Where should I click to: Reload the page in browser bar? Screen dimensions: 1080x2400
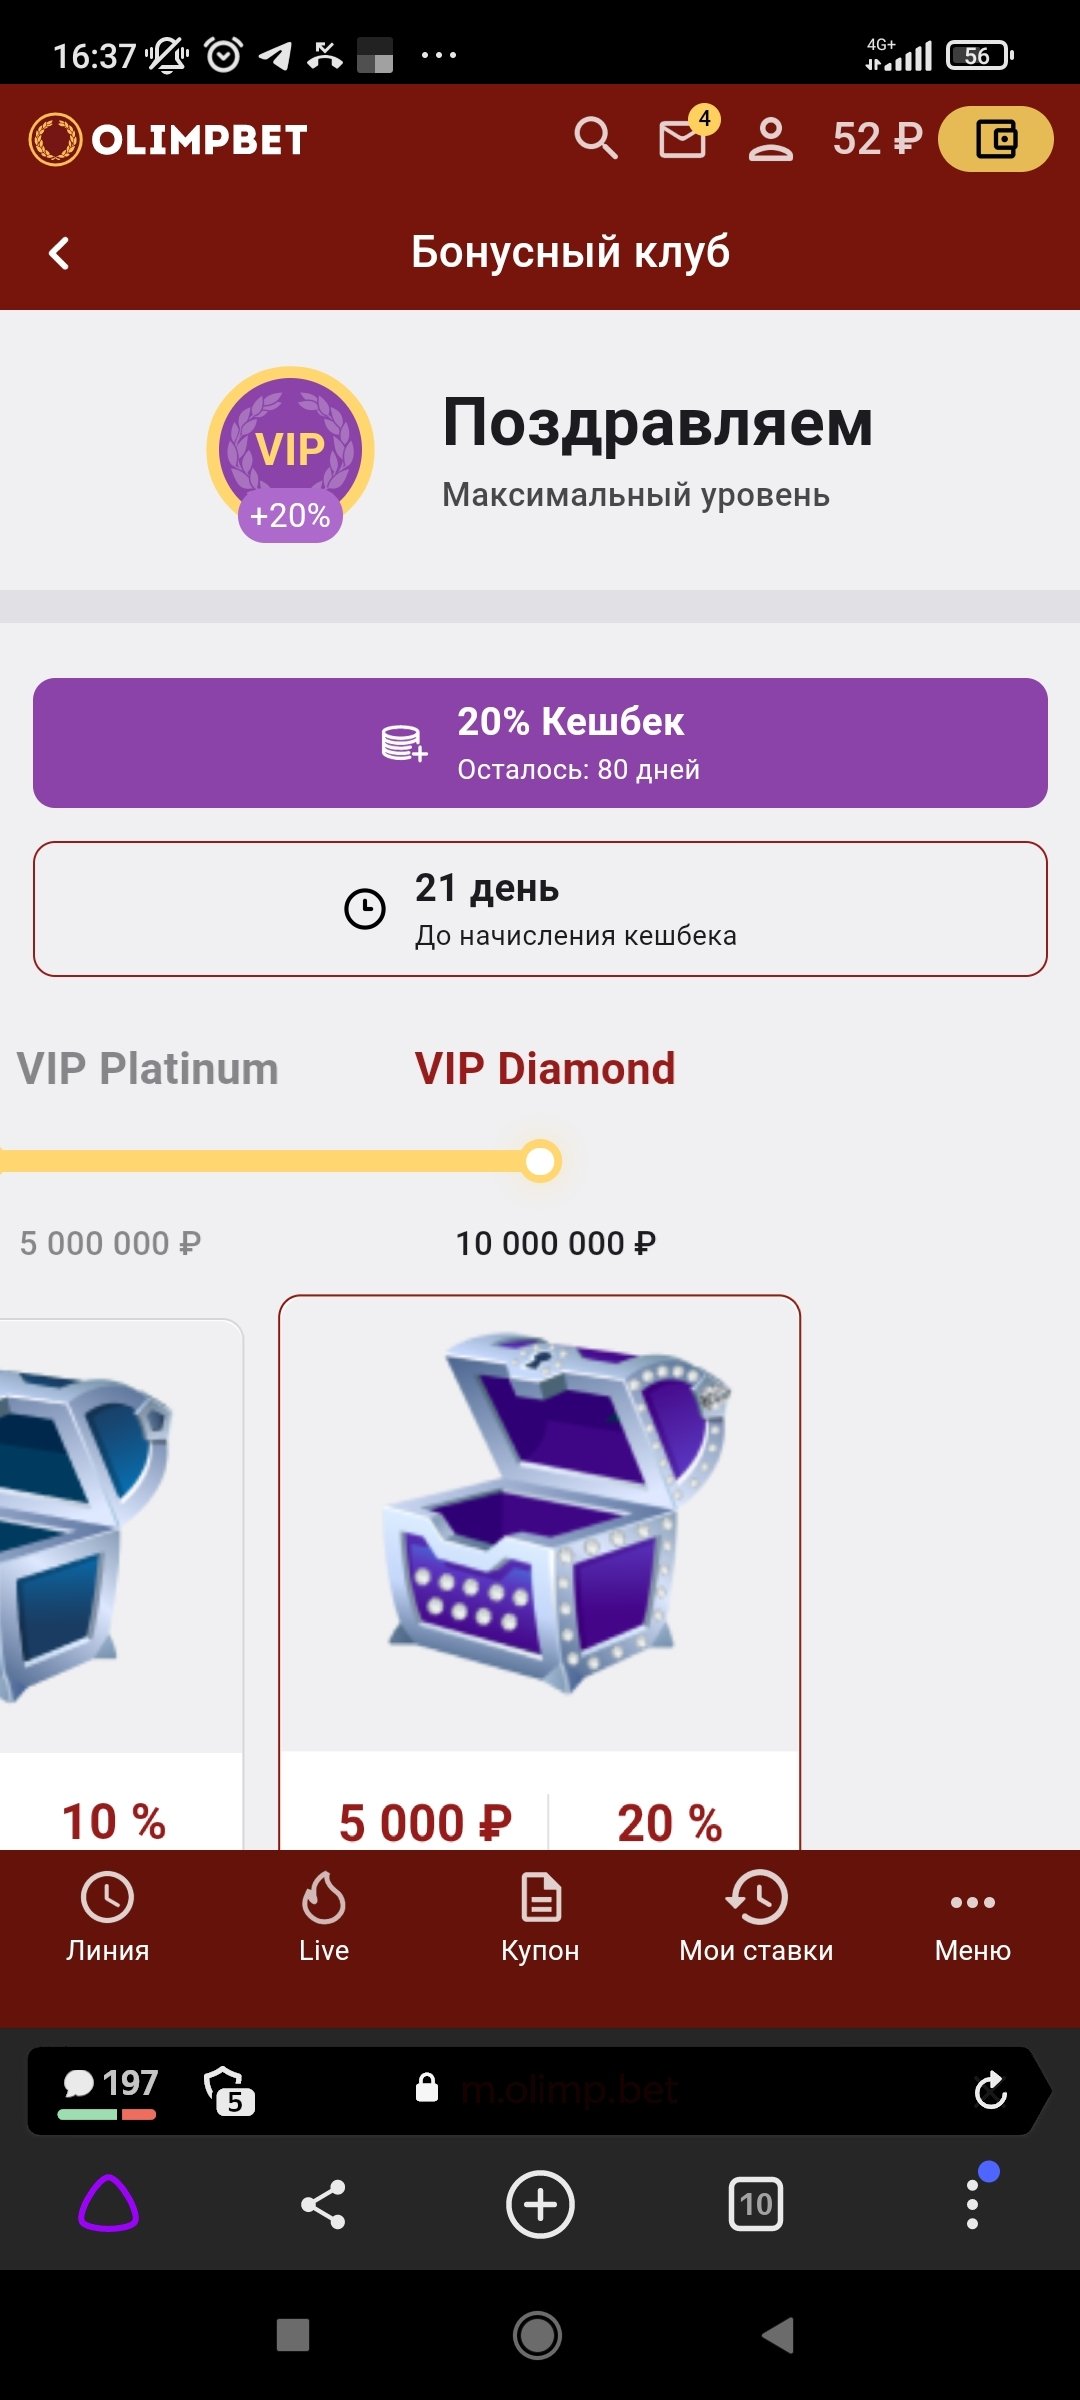990,2090
